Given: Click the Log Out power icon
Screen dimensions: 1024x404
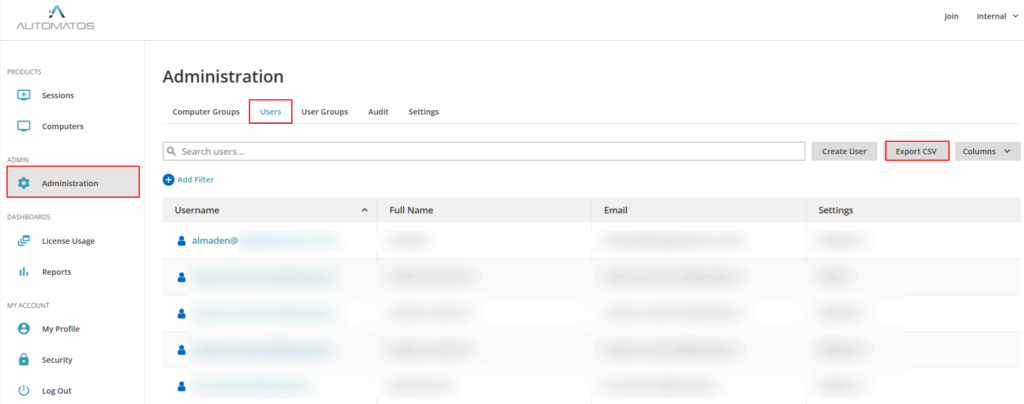Looking at the screenshot, I should click(24, 391).
